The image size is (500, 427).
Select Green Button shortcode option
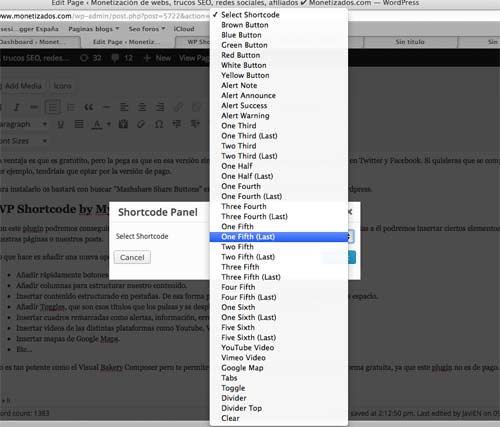[279, 45]
